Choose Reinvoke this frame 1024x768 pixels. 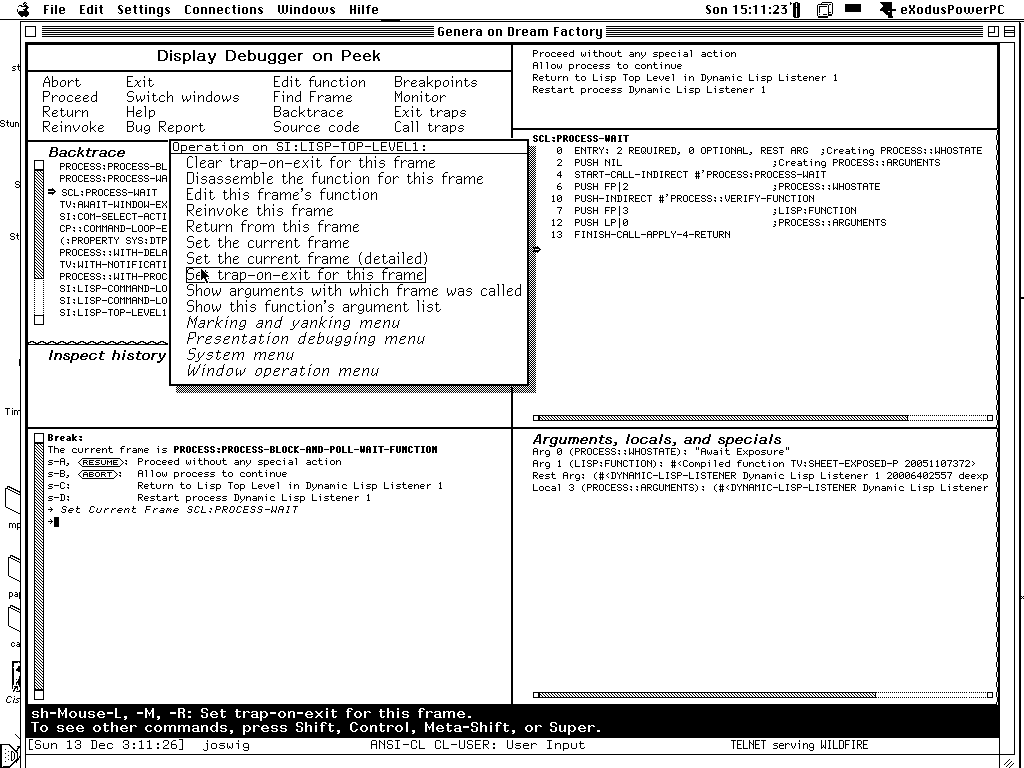click(x=260, y=211)
